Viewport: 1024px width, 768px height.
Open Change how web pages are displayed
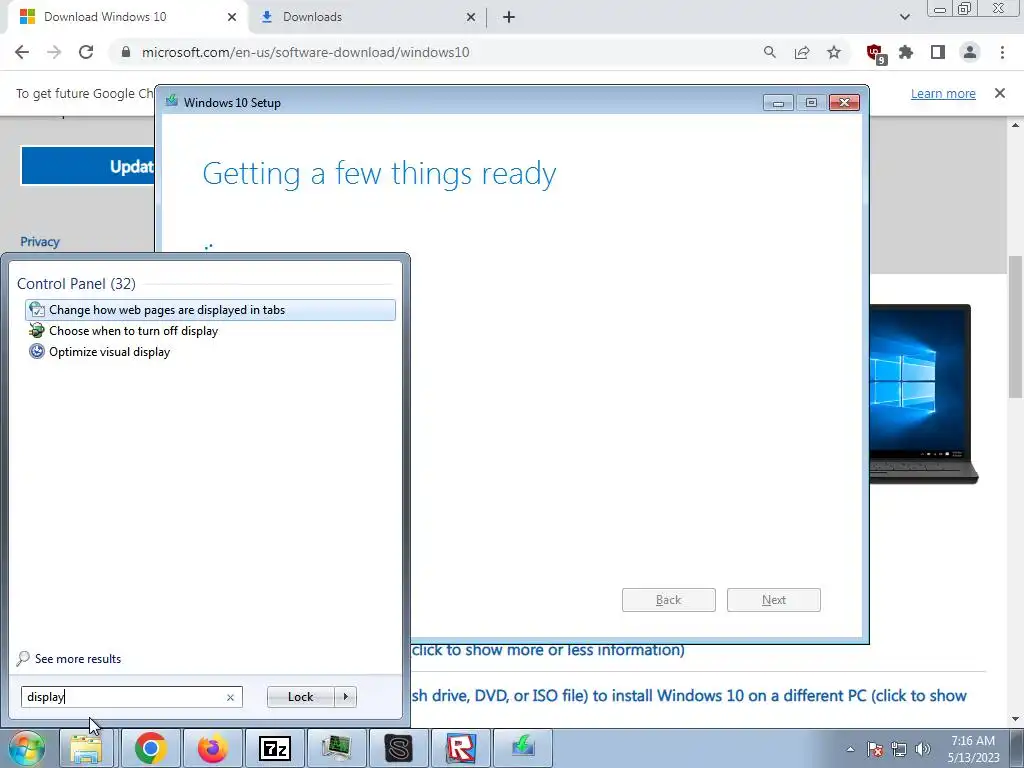coord(210,310)
